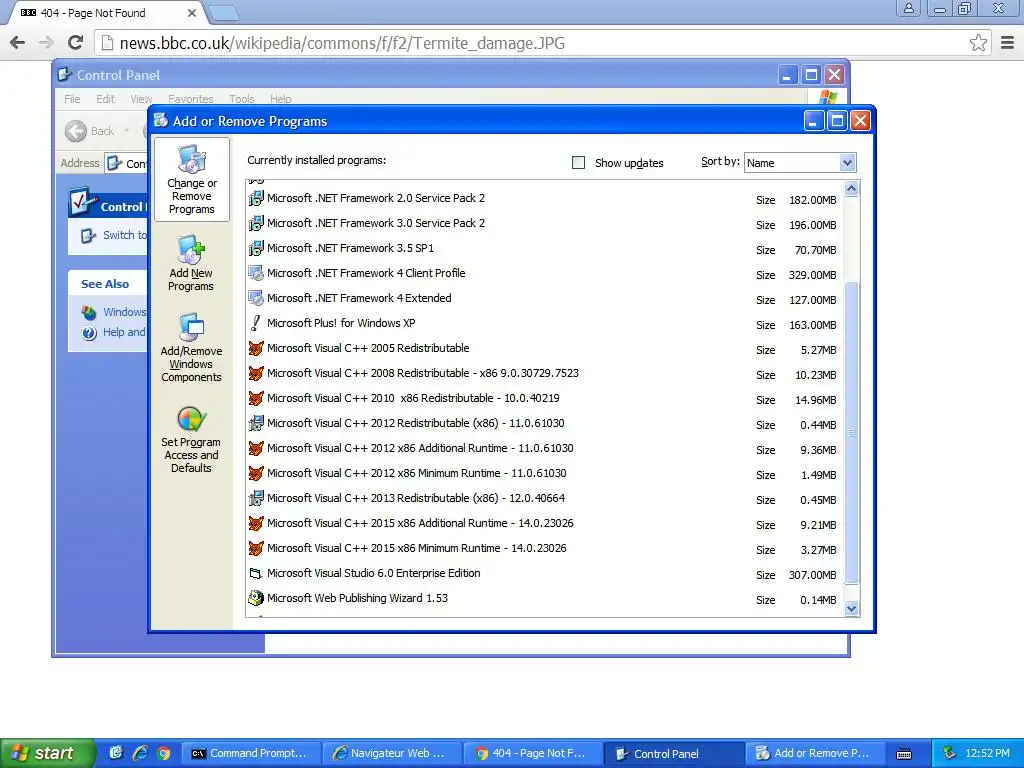Click Web Publishing Wizard 1.53 icon
1024x768 pixels.
(256, 598)
